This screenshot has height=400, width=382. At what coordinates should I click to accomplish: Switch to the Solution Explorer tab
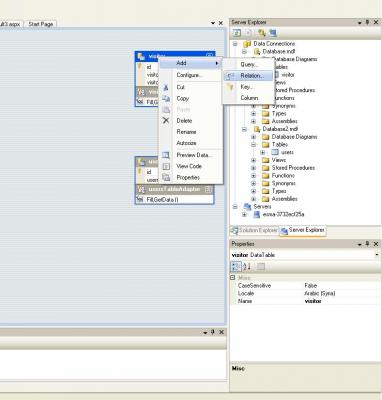[x=255, y=230]
